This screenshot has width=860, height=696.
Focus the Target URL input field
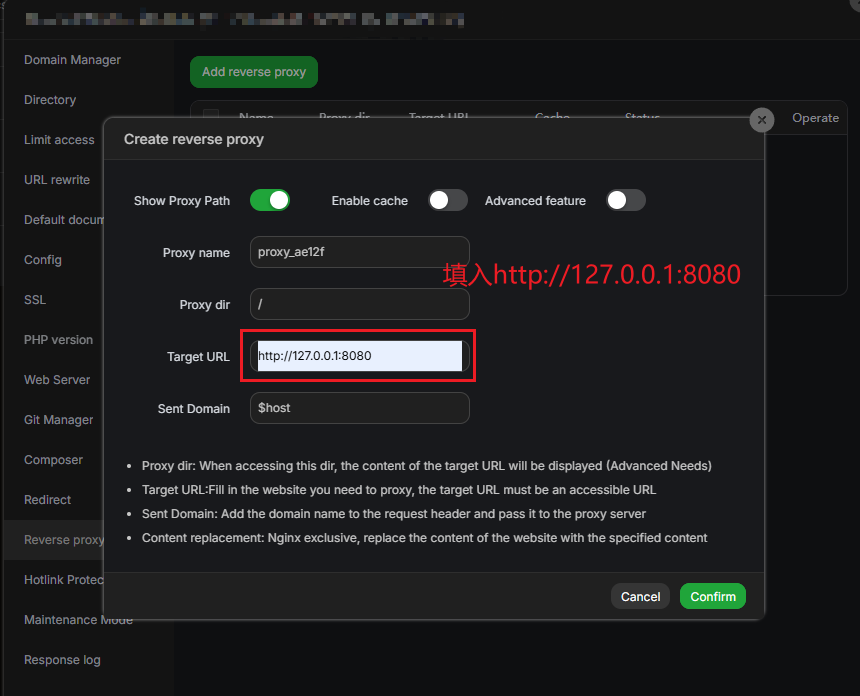click(x=359, y=356)
